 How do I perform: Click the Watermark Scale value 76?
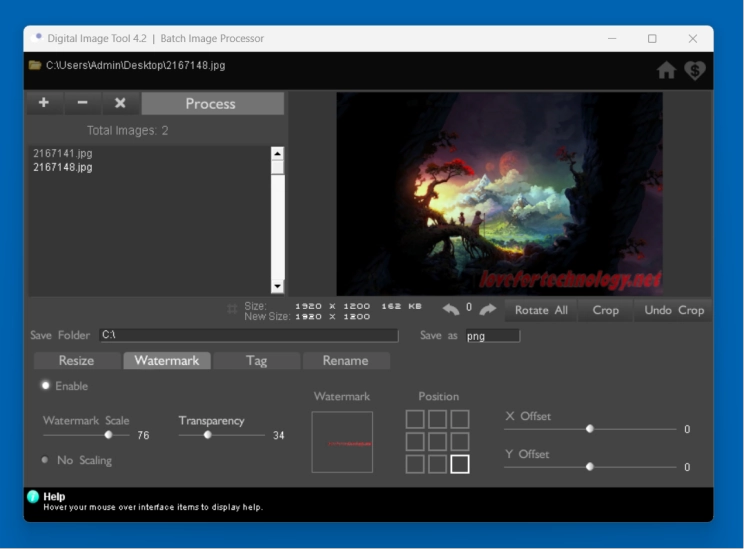click(143, 435)
